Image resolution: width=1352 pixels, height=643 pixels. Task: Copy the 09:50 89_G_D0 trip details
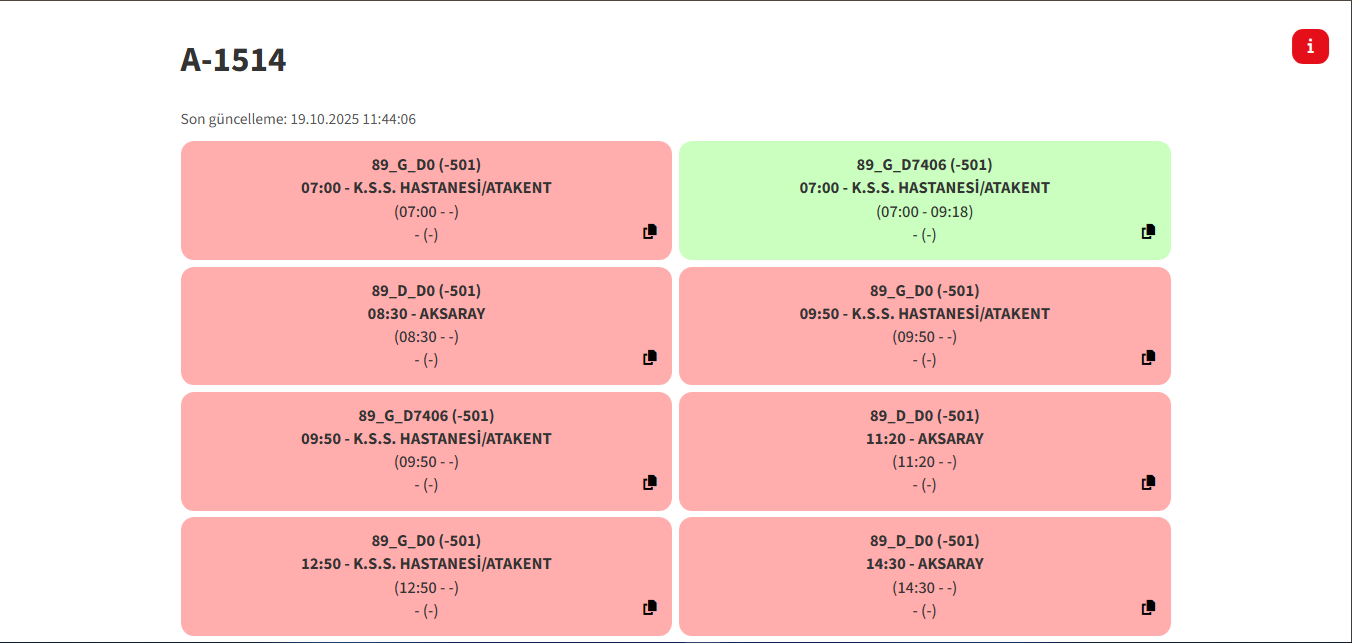[1148, 357]
